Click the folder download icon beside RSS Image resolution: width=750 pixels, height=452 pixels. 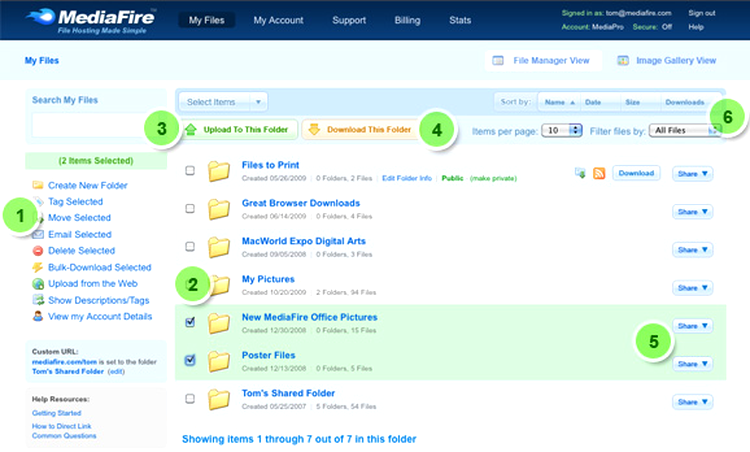[x=580, y=173]
